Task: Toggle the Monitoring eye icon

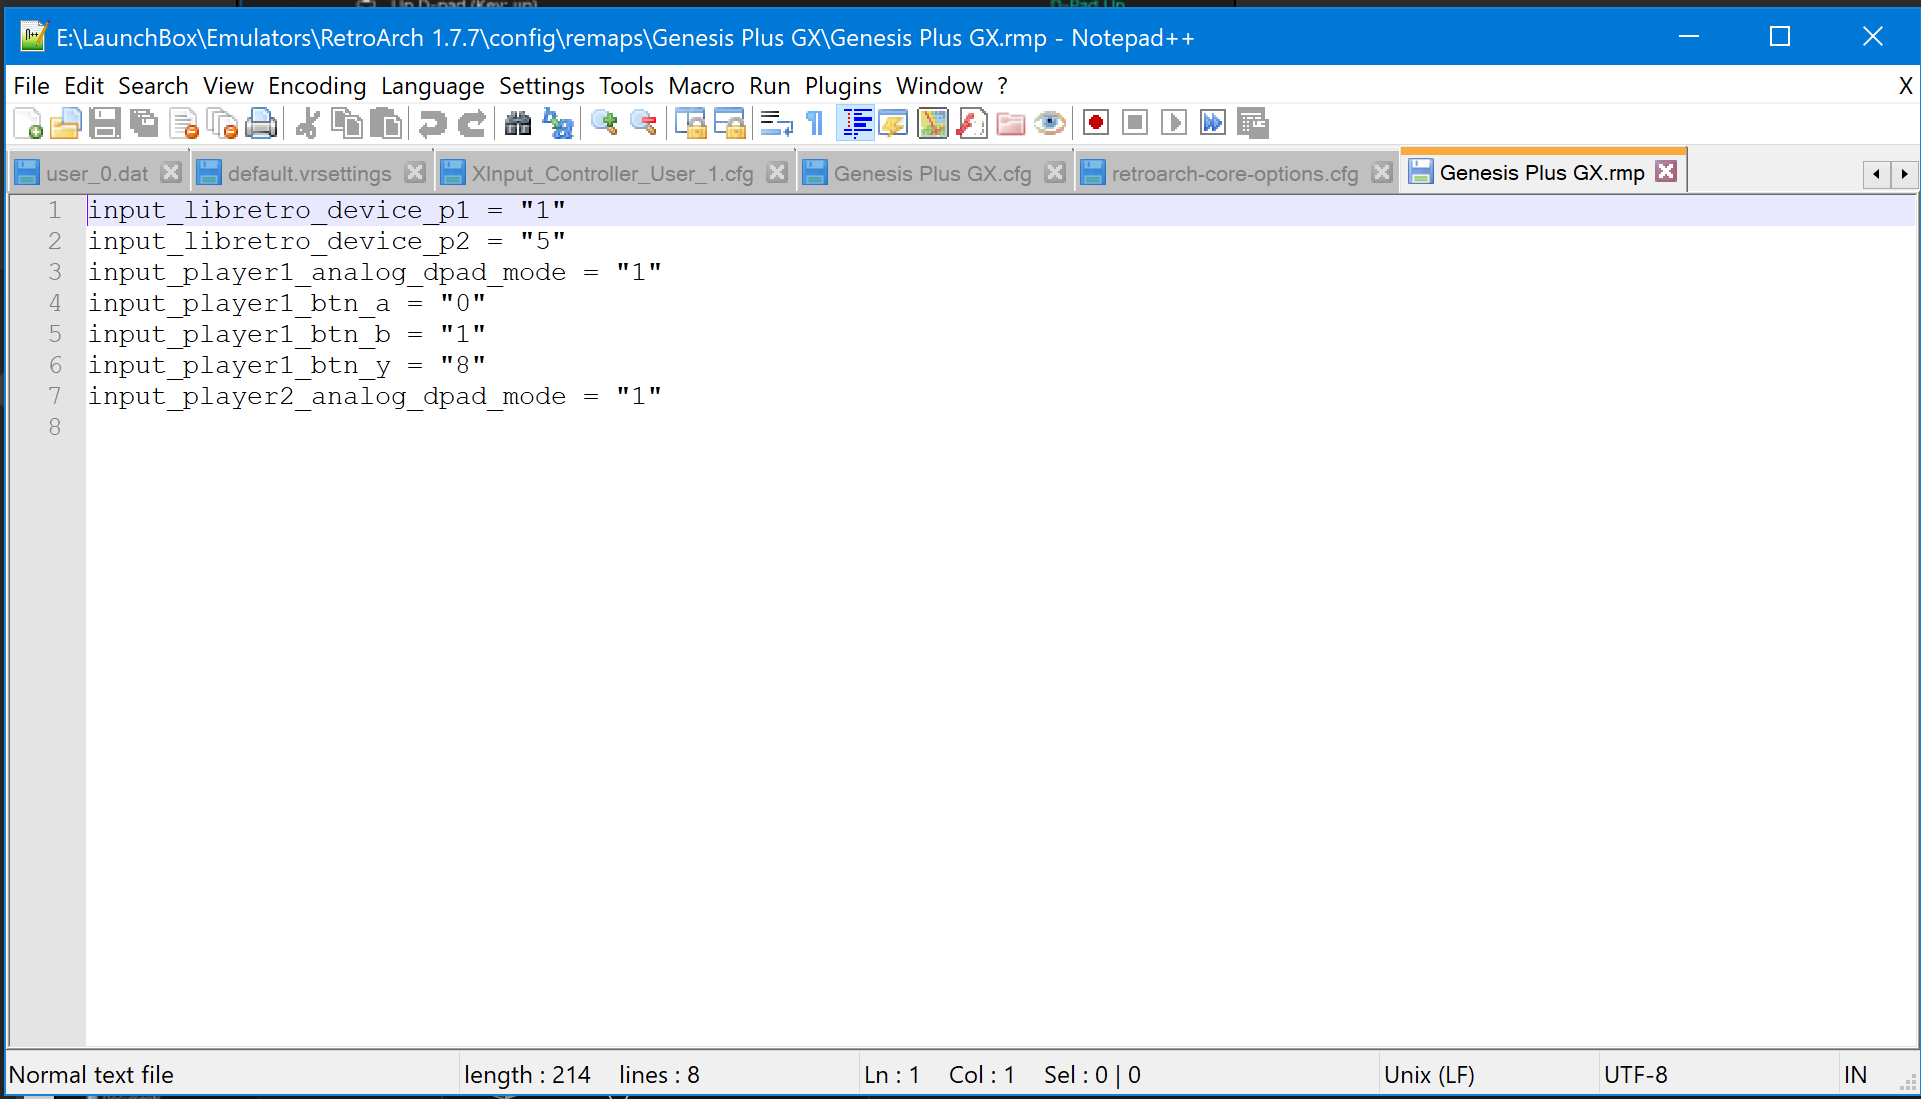Action: (1049, 123)
